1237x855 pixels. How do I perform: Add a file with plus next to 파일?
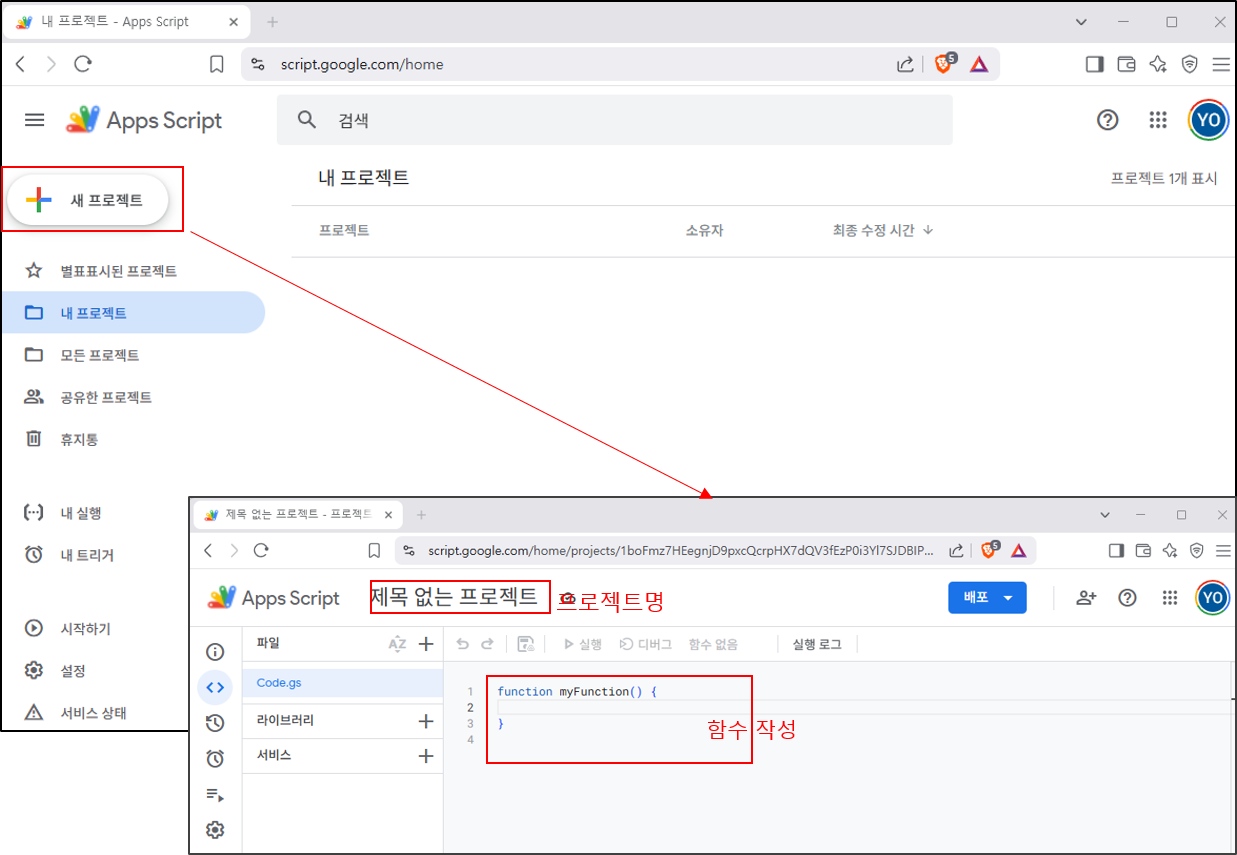point(426,644)
